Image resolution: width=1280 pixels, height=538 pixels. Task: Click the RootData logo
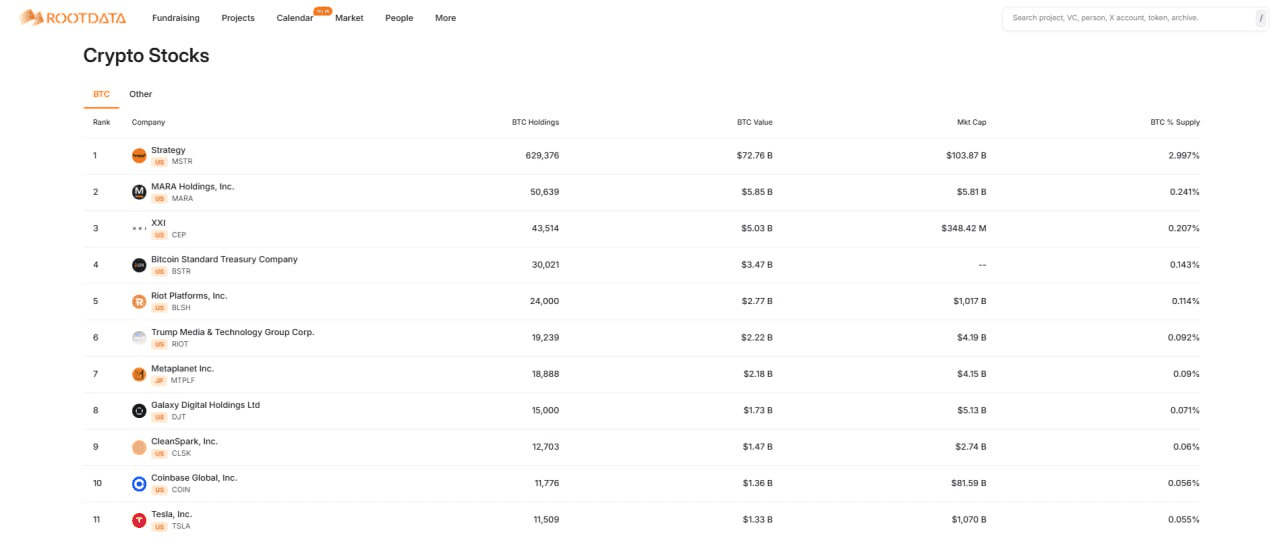pos(73,17)
